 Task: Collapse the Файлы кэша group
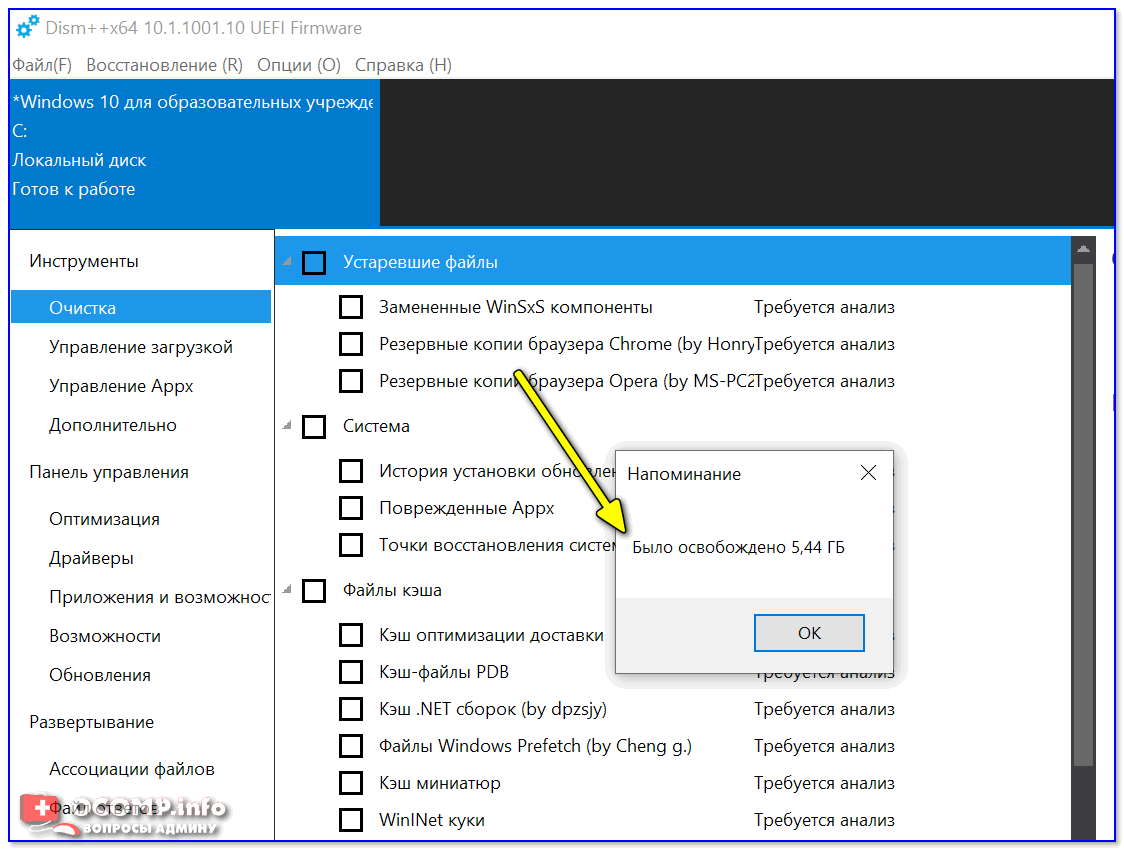288,590
